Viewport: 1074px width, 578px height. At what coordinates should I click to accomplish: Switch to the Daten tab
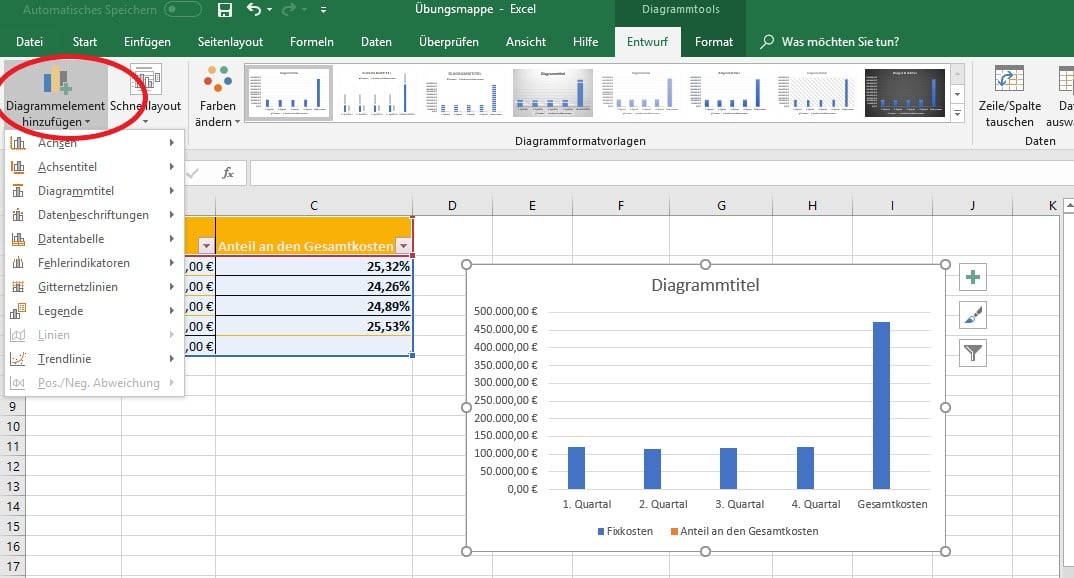point(376,42)
